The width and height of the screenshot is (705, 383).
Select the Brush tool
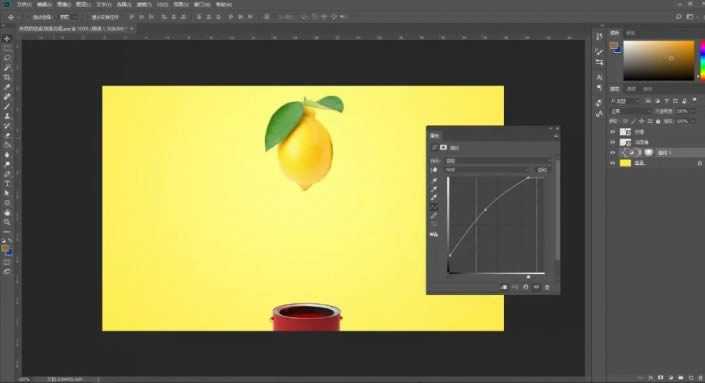click(x=7, y=107)
